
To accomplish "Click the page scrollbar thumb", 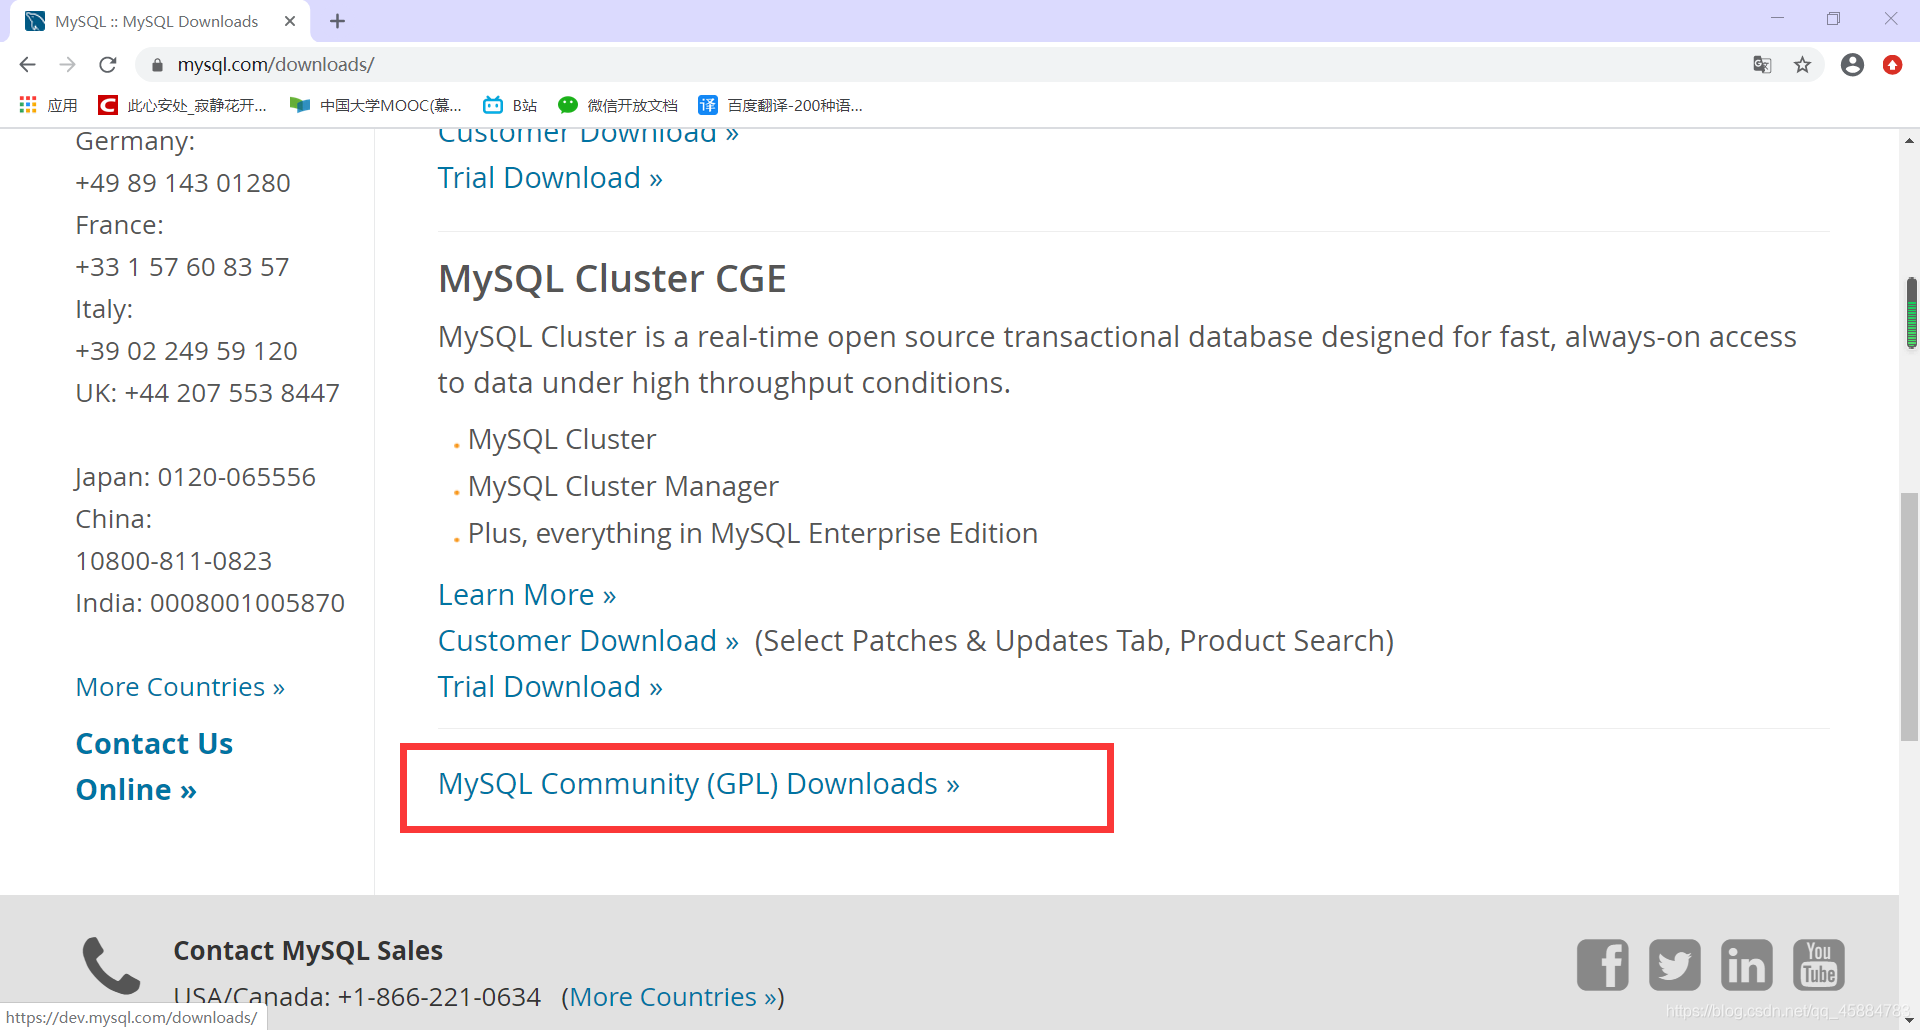I will coord(1911,617).
